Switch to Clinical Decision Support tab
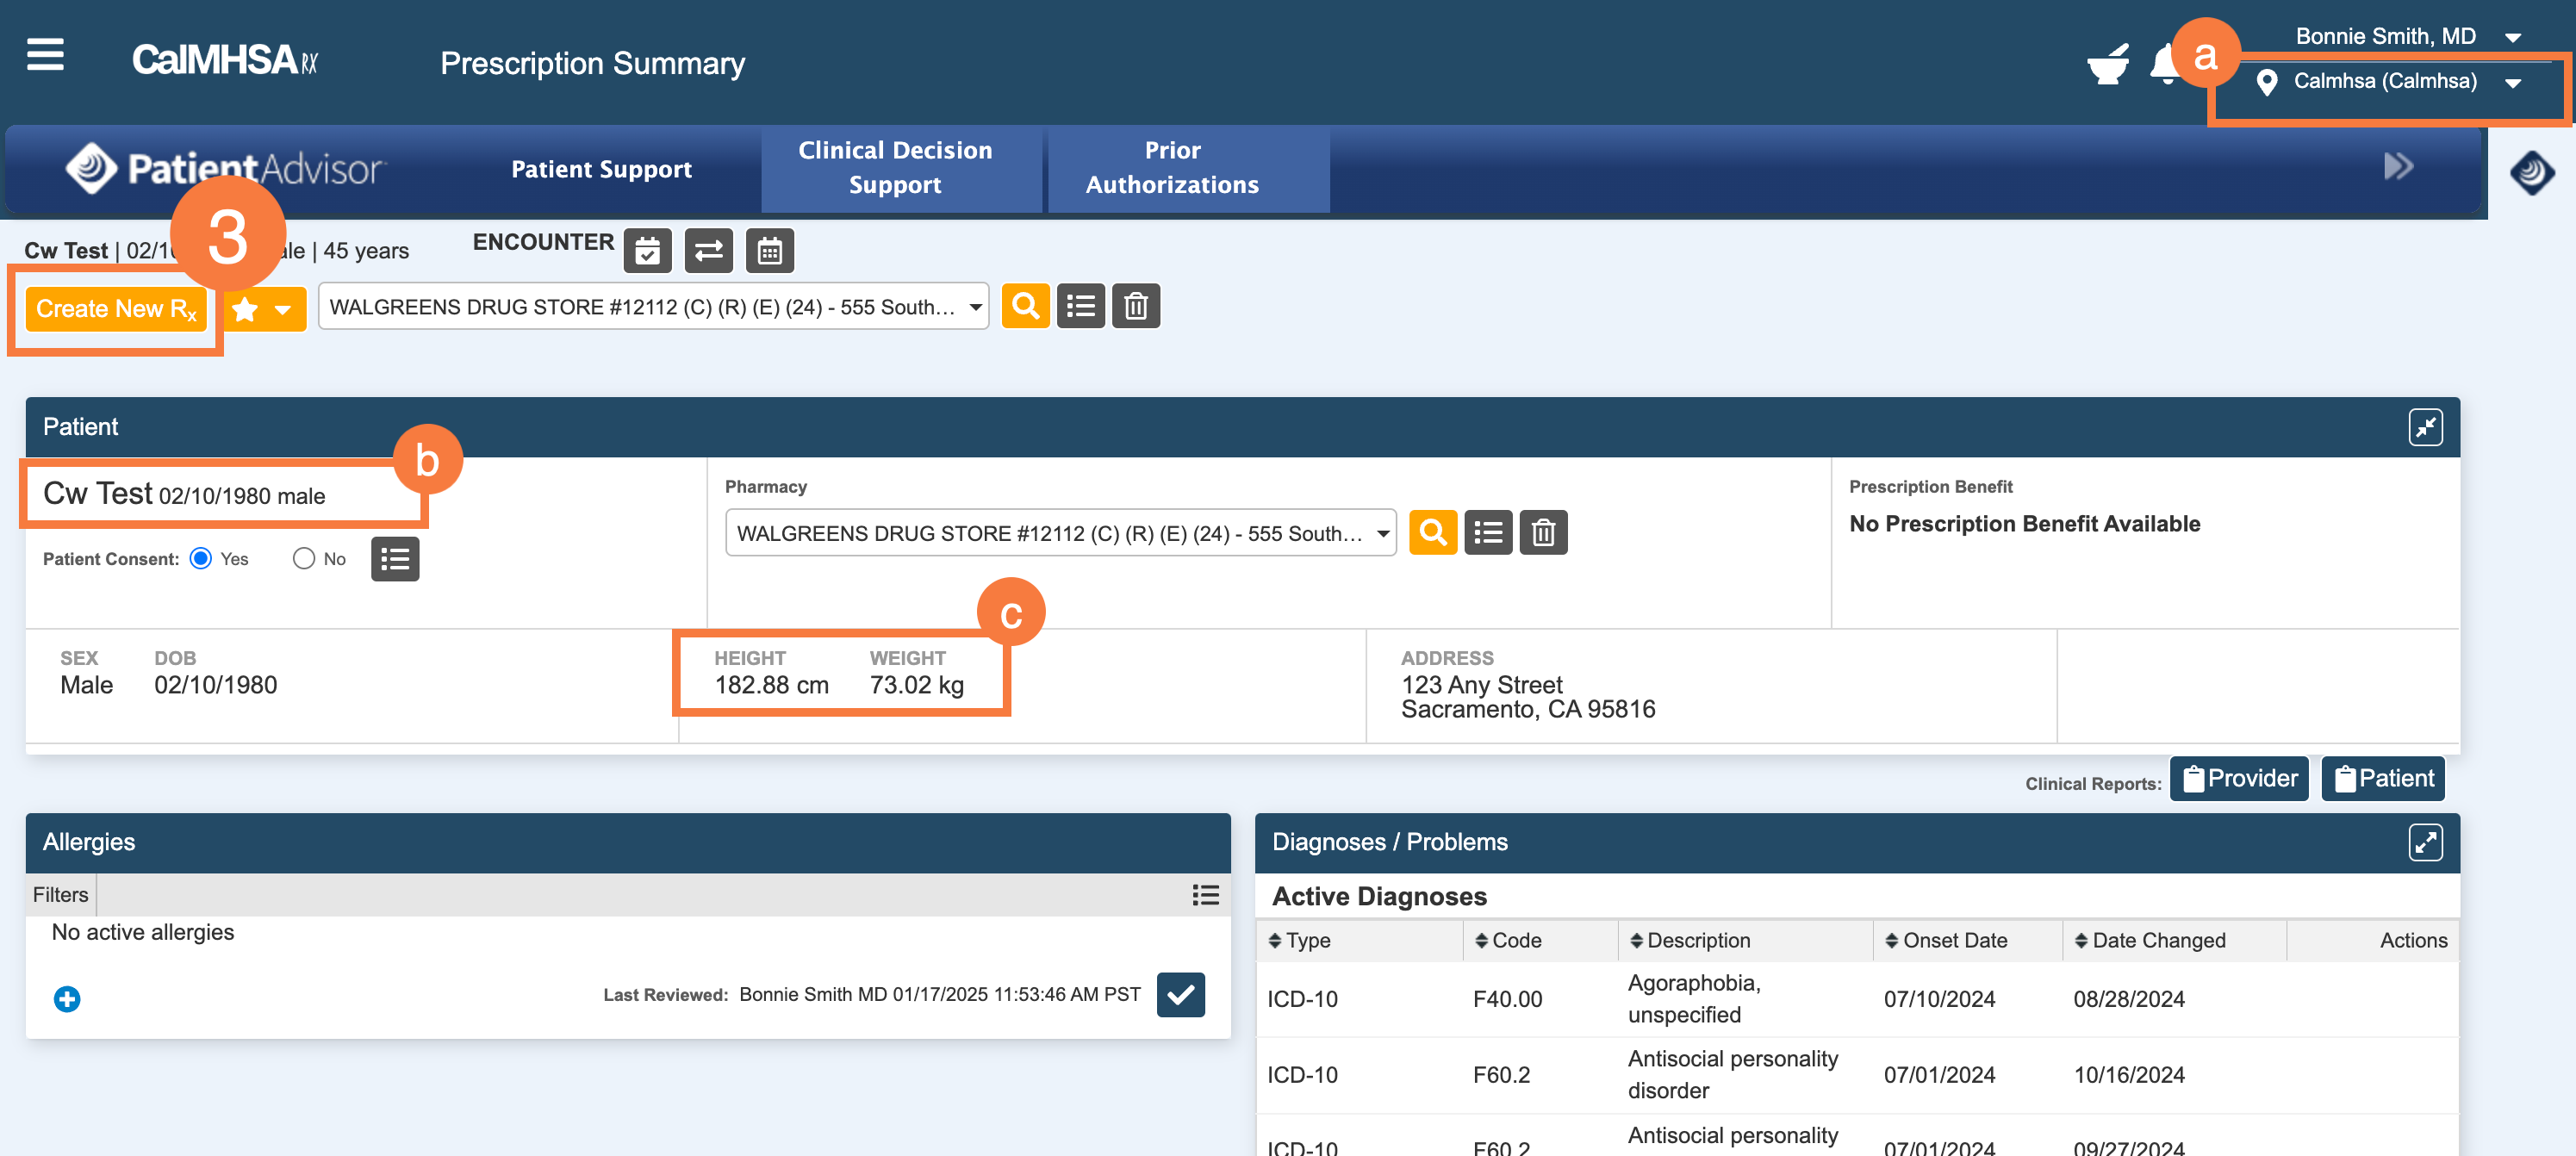The image size is (2576, 1156). tap(895, 168)
